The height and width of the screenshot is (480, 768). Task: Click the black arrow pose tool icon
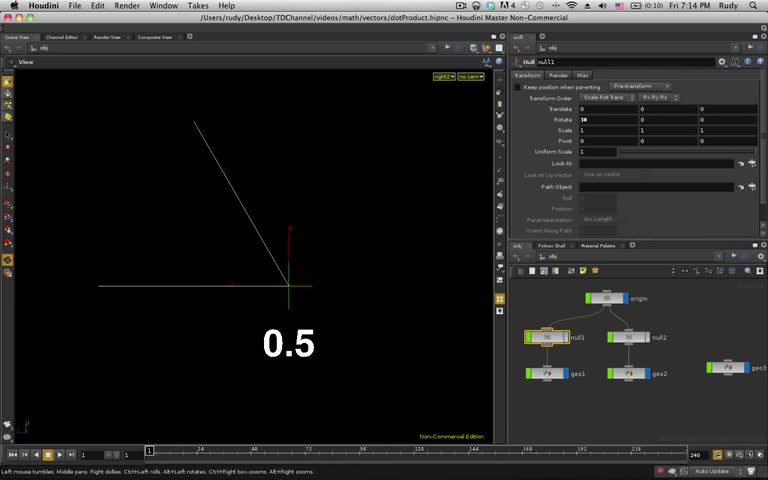(x=7, y=134)
